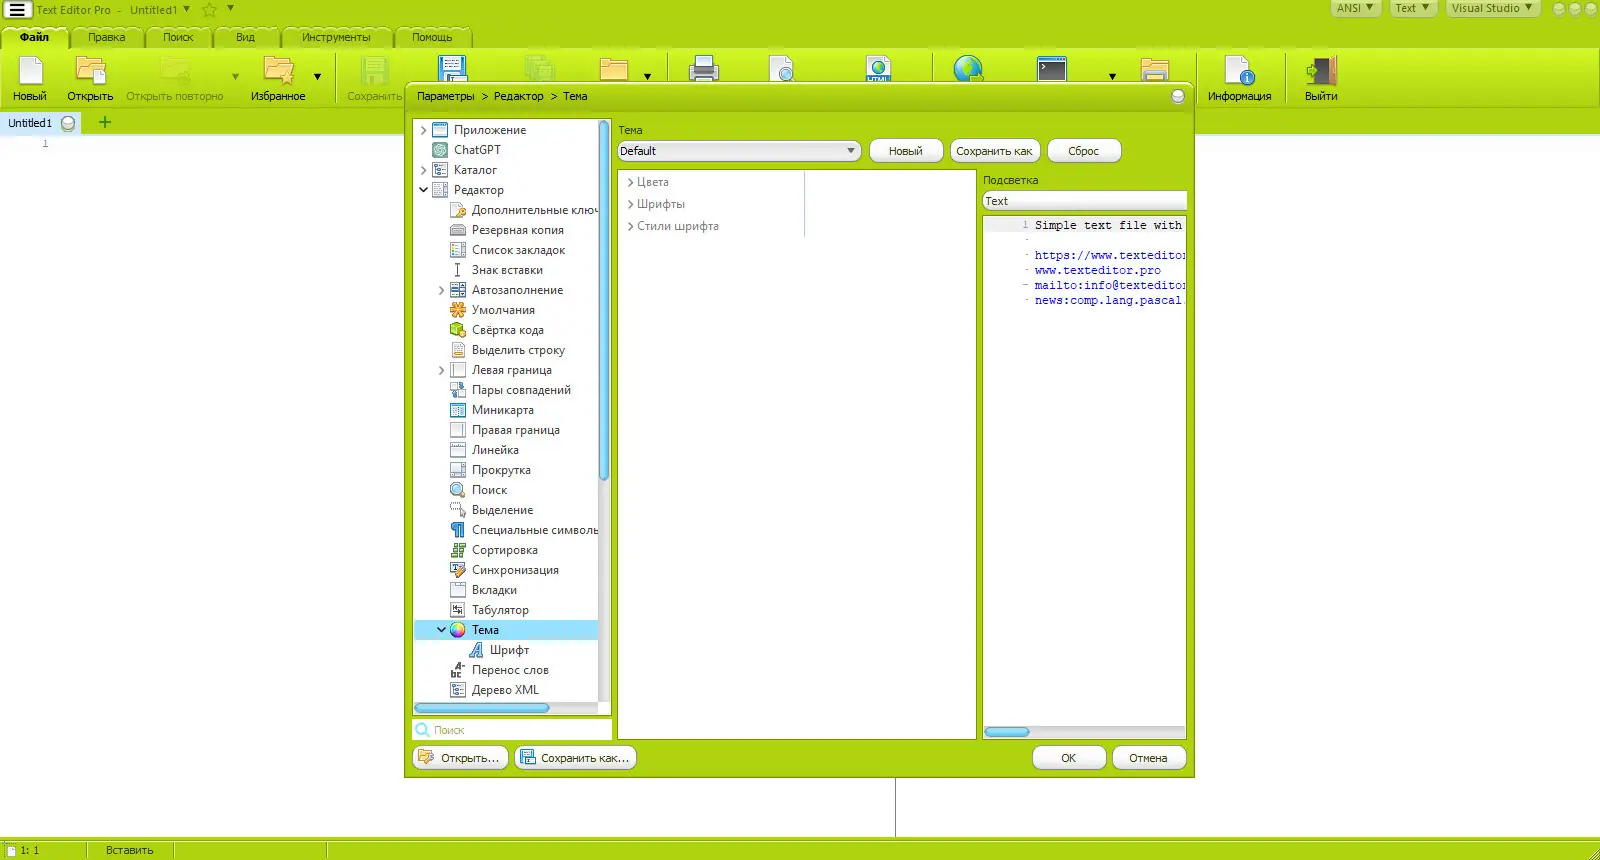The height and width of the screenshot is (860, 1600).
Task: Expand the Стили шрифта section
Action: [630, 226]
